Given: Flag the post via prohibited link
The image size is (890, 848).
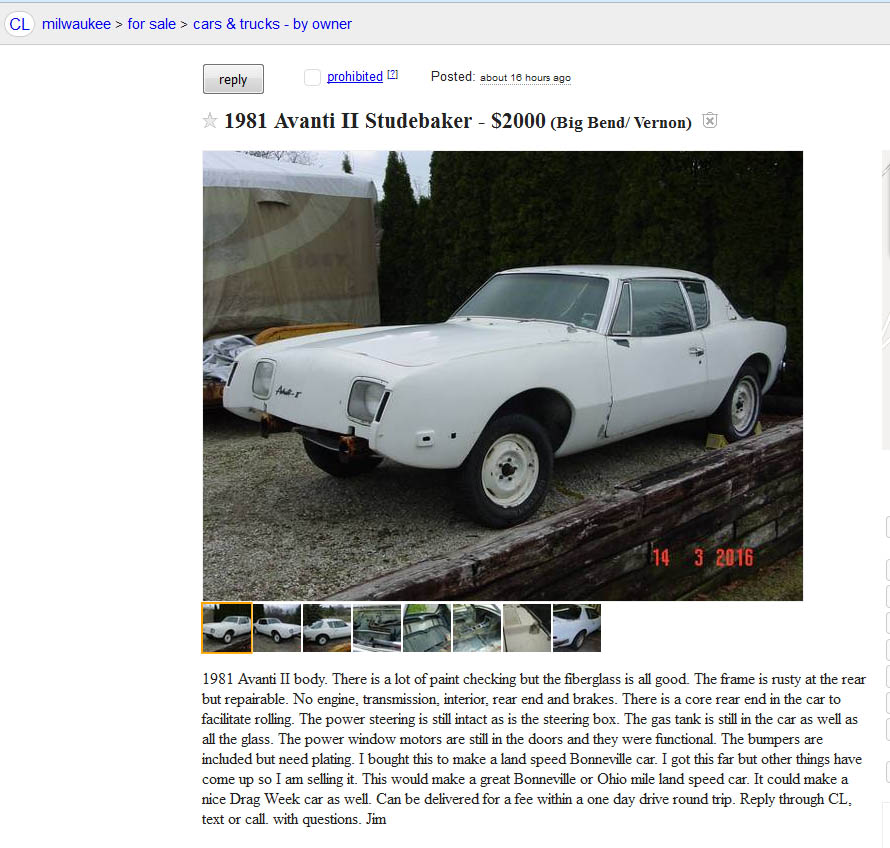Looking at the screenshot, I should pos(355,77).
